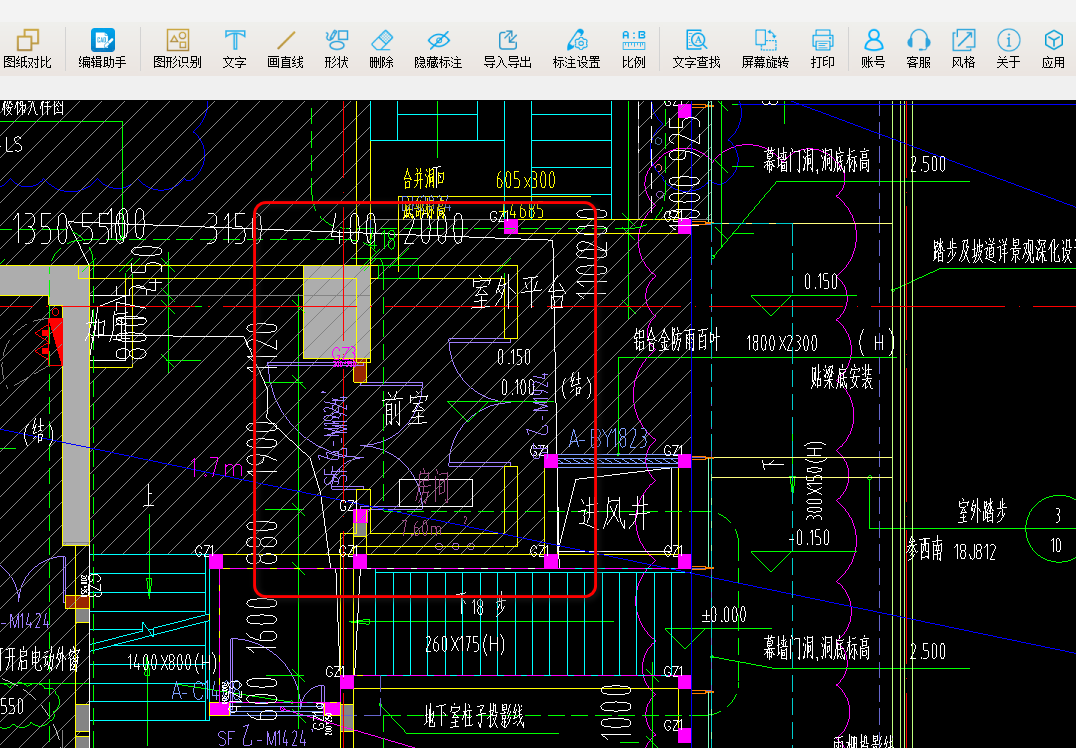This screenshot has height=748, width=1076.
Task: Open the 关于 about info
Action: coord(1008,47)
